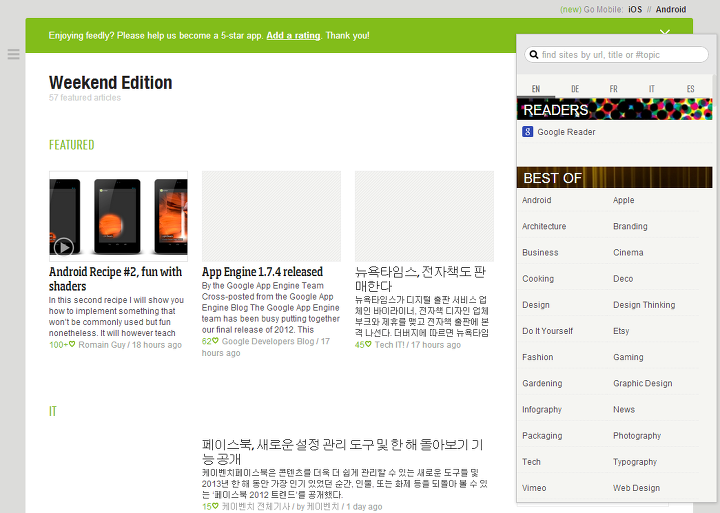Click Romain Guy source label
Screen dimensions: 720x513
[x=101, y=345]
